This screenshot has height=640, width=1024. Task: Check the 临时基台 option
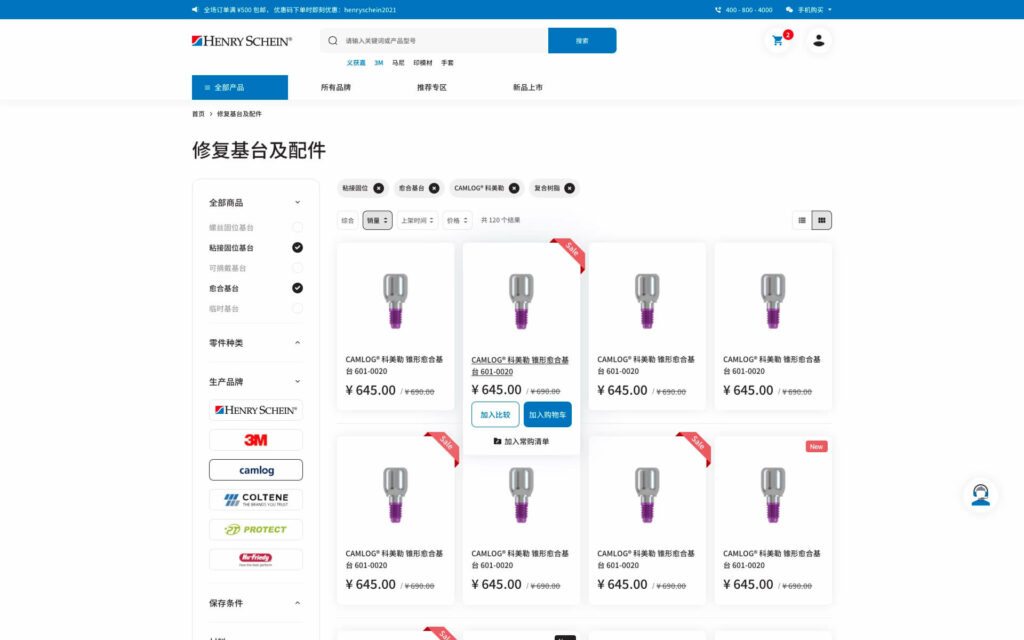click(x=297, y=308)
